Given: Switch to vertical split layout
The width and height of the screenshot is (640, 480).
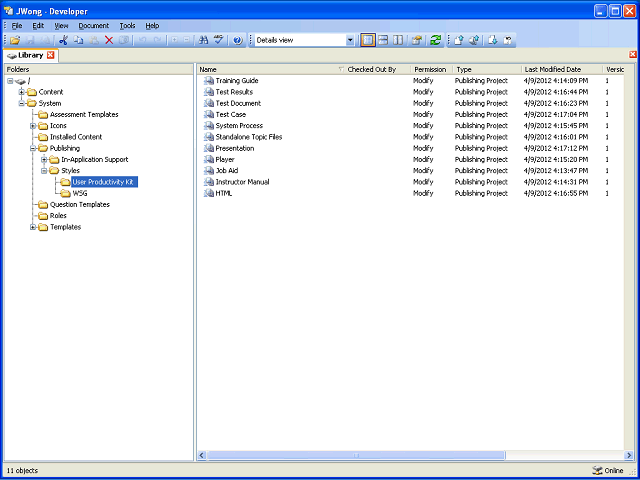Looking at the screenshot, I should pyautogui.click(x=398, y=40).
